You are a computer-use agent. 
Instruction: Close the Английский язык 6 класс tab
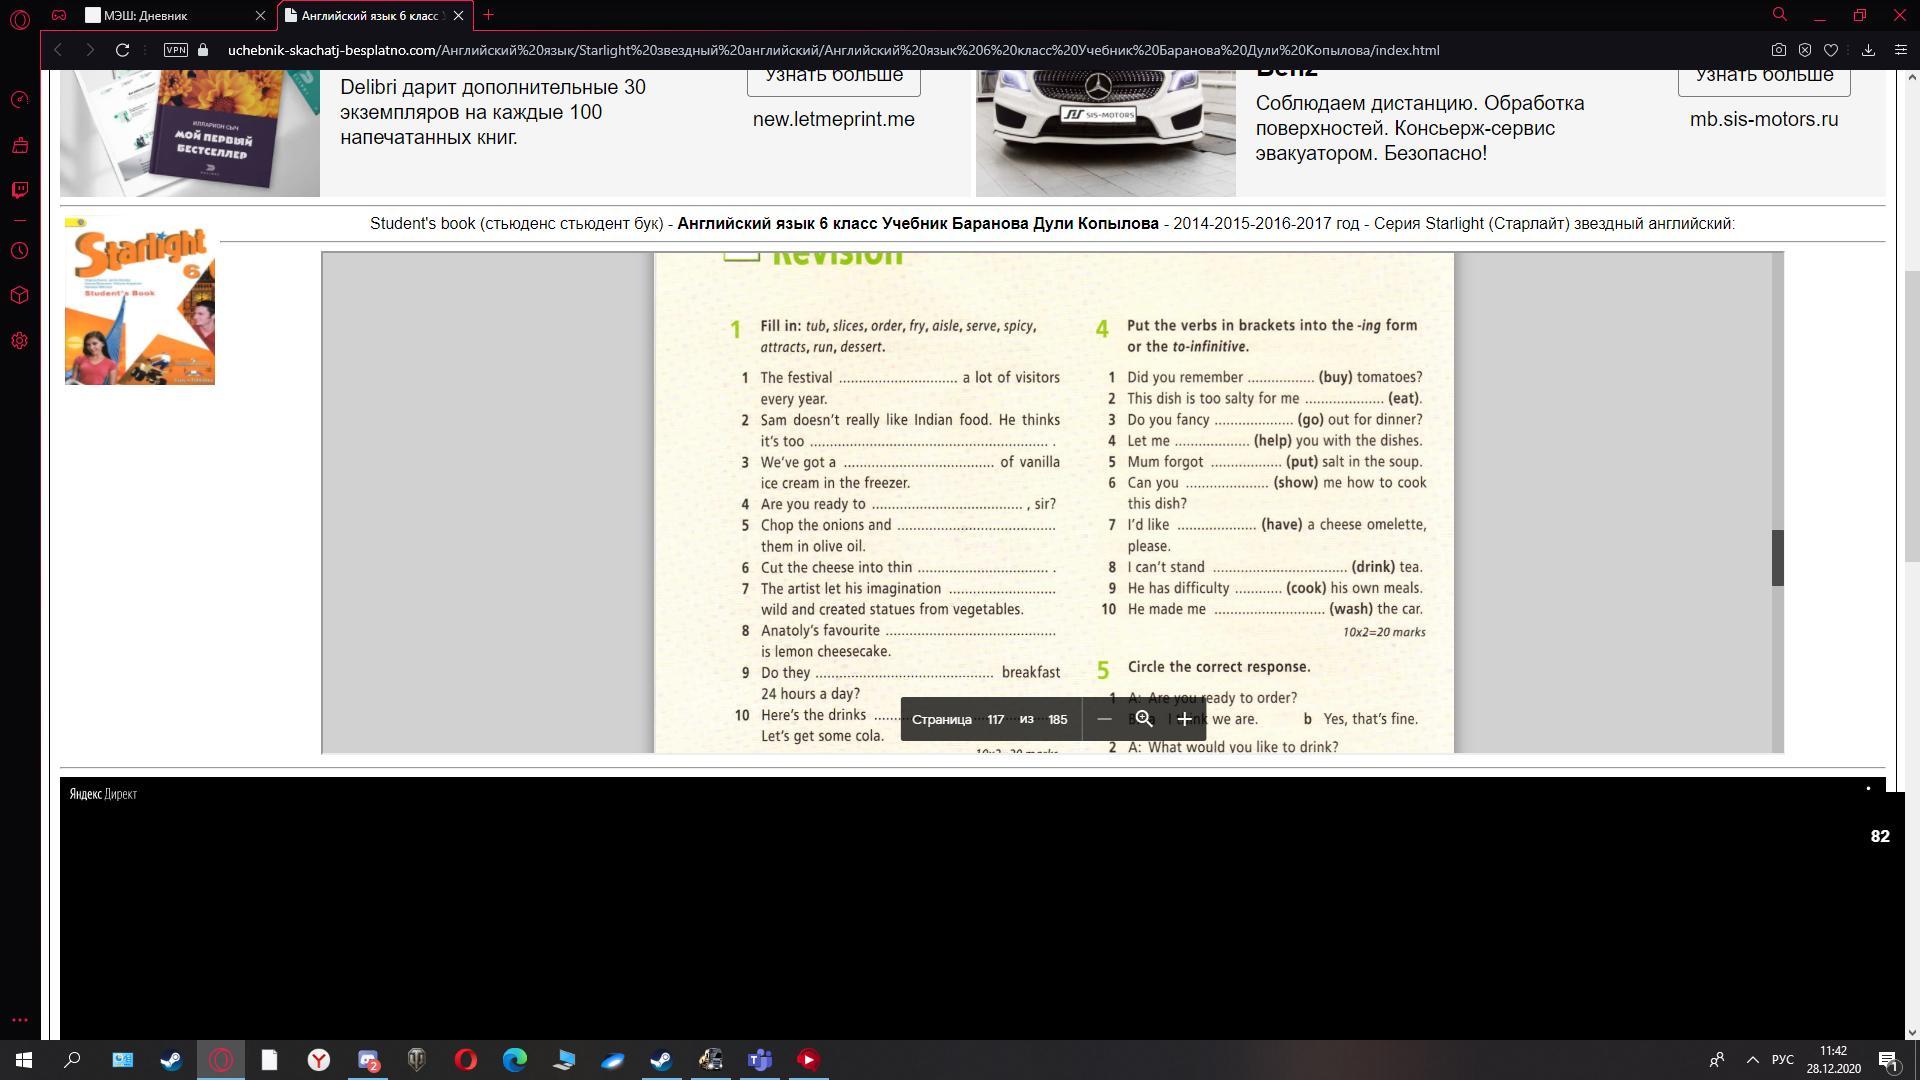(459, 16)
